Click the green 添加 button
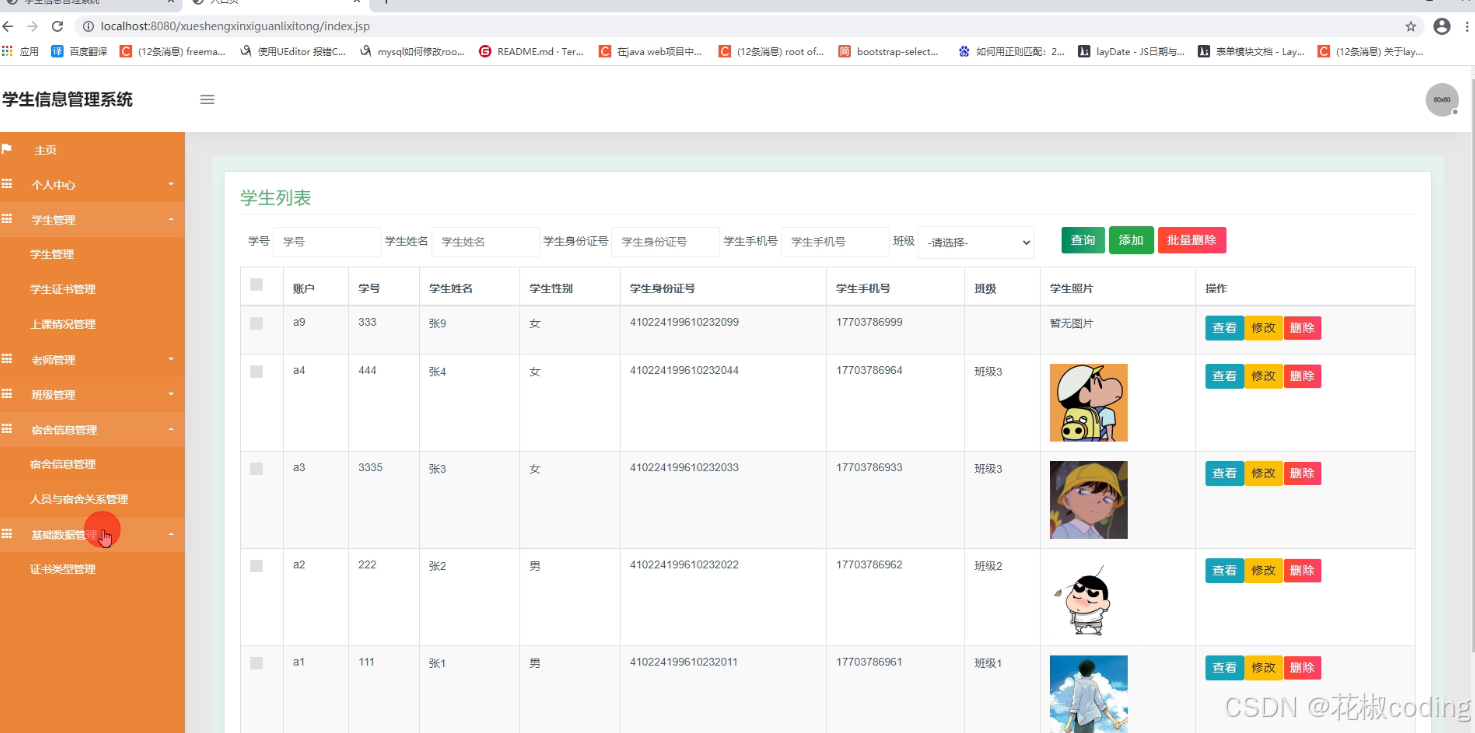Image resolution: width=1475 pixels, height=733 pixels. [x=1131, y=240]
